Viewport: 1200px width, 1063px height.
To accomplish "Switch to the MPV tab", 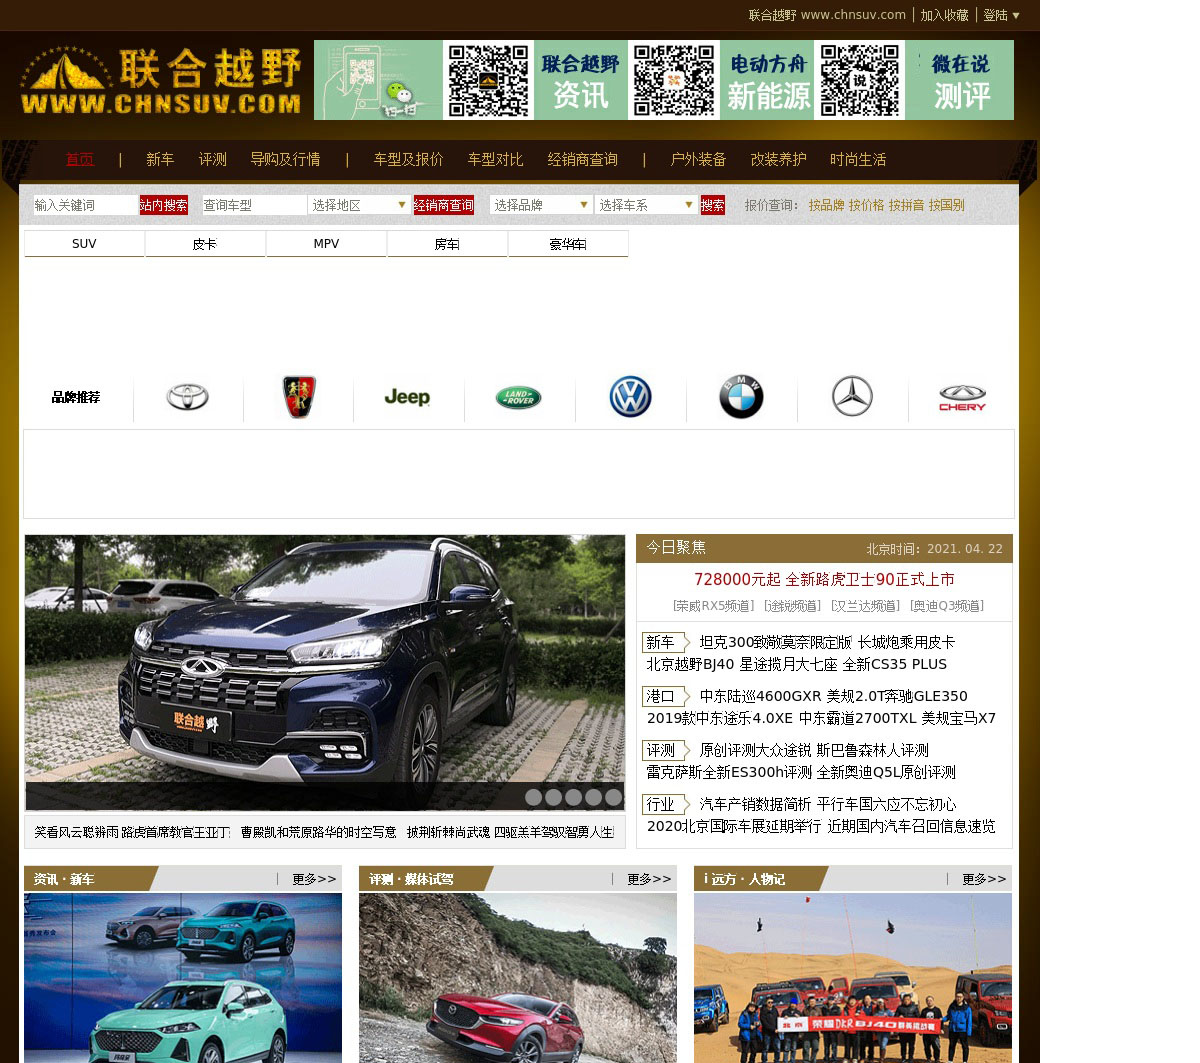I will point(326,244).
